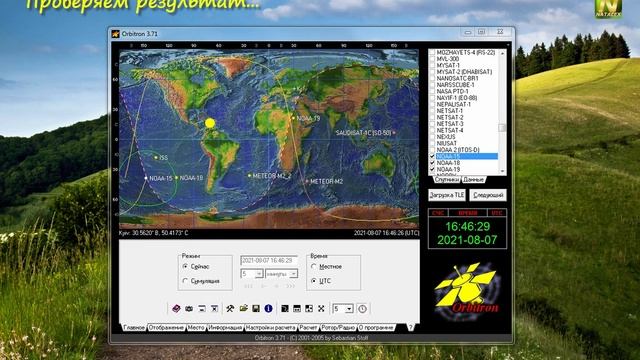Viewport: 640px width, 360px height.
Task: Click the window-with-bottom-panel layout icon
Action: coord(297,309)
